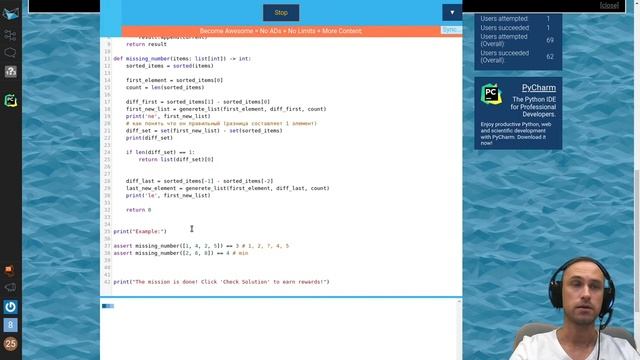Click the PyCharm icon in the sidebar
Screen dimensions: 640x360
click(11, 100)
